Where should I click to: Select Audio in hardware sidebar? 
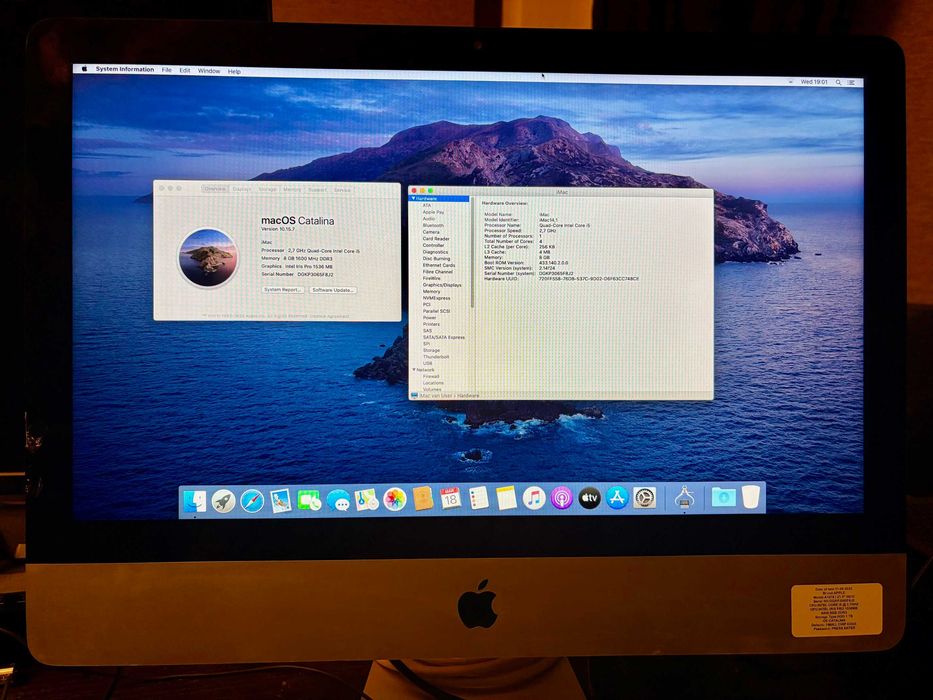pyautogui.click(x=429, y=218)
